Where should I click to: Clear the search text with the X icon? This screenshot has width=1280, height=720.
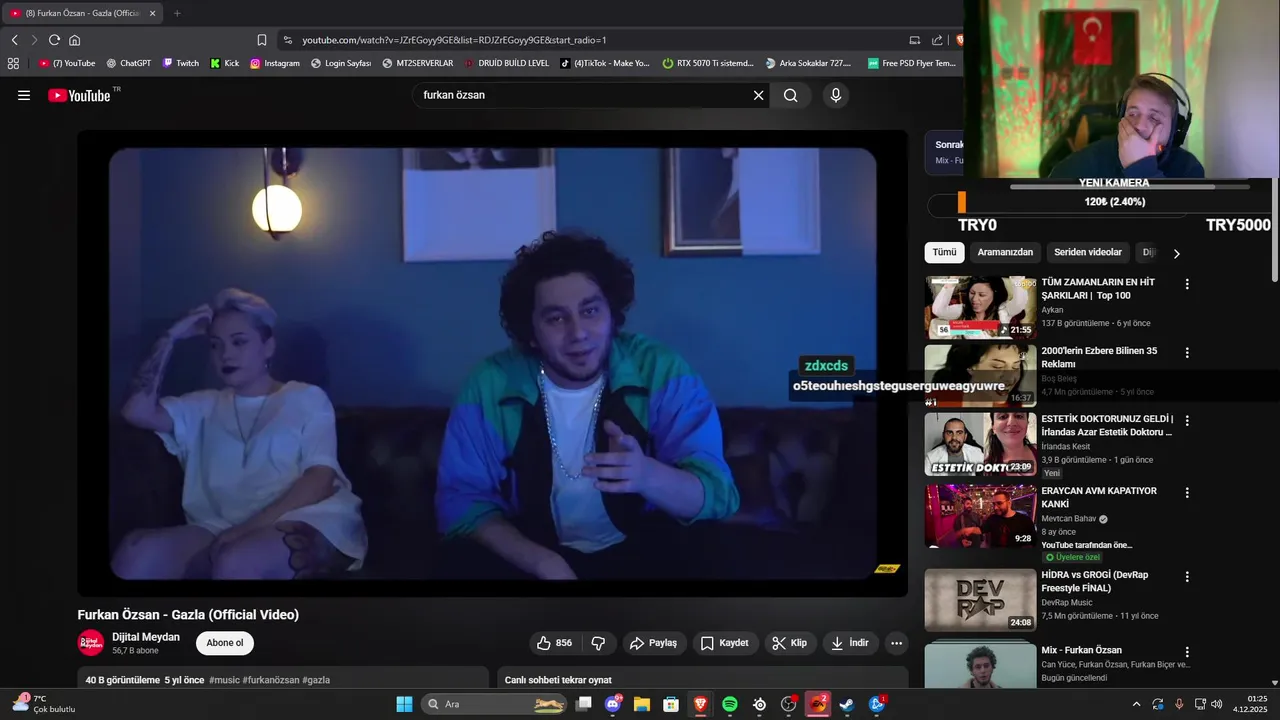point(758,95)
